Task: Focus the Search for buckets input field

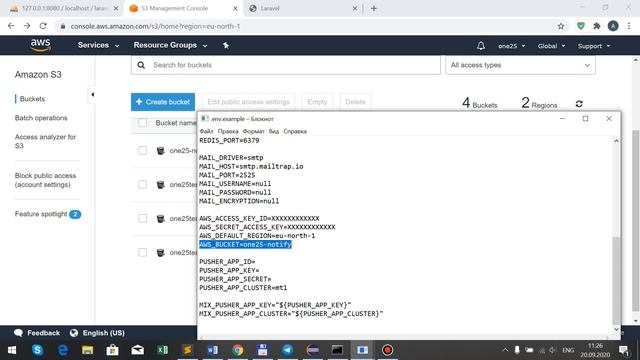Action: pyautogui.click(x=286, y=65)
